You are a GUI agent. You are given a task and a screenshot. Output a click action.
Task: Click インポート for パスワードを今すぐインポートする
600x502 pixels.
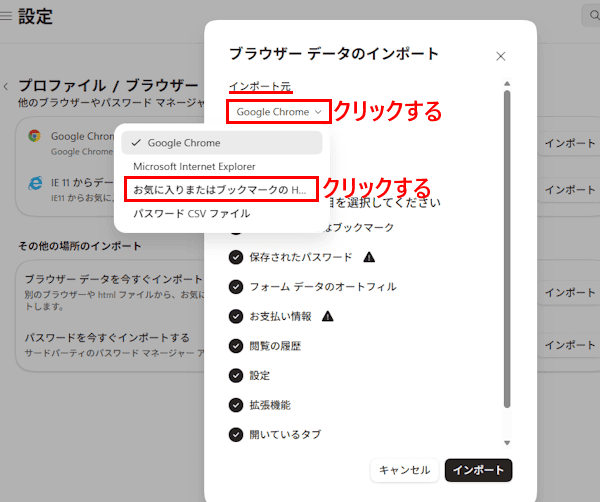pos(569,345)
